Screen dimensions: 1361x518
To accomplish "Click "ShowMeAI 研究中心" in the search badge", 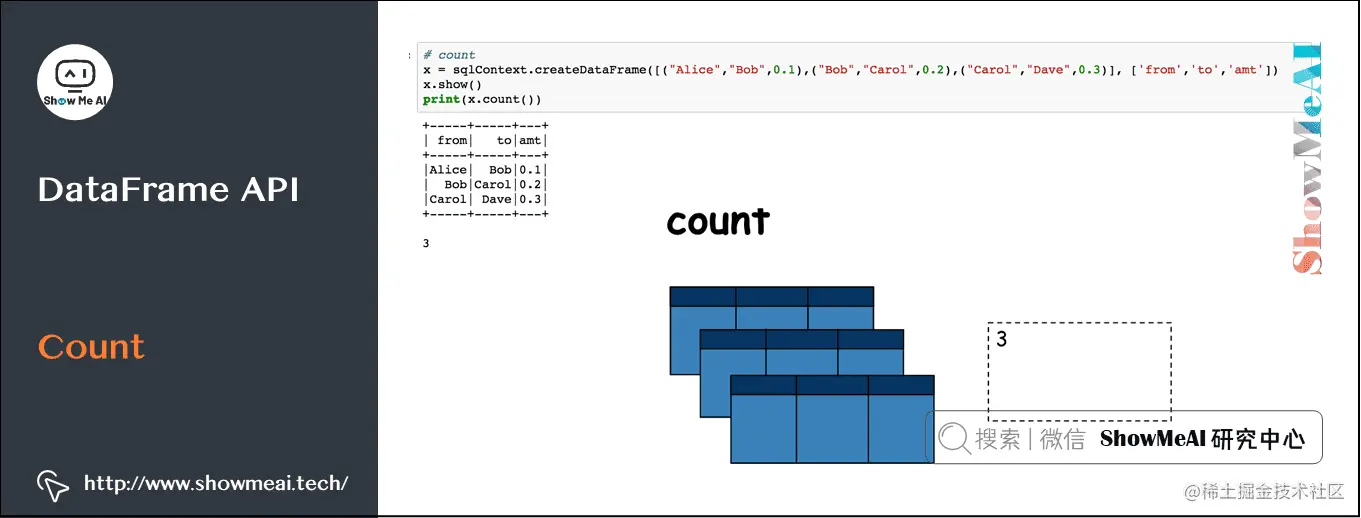I will (1203, 439).
